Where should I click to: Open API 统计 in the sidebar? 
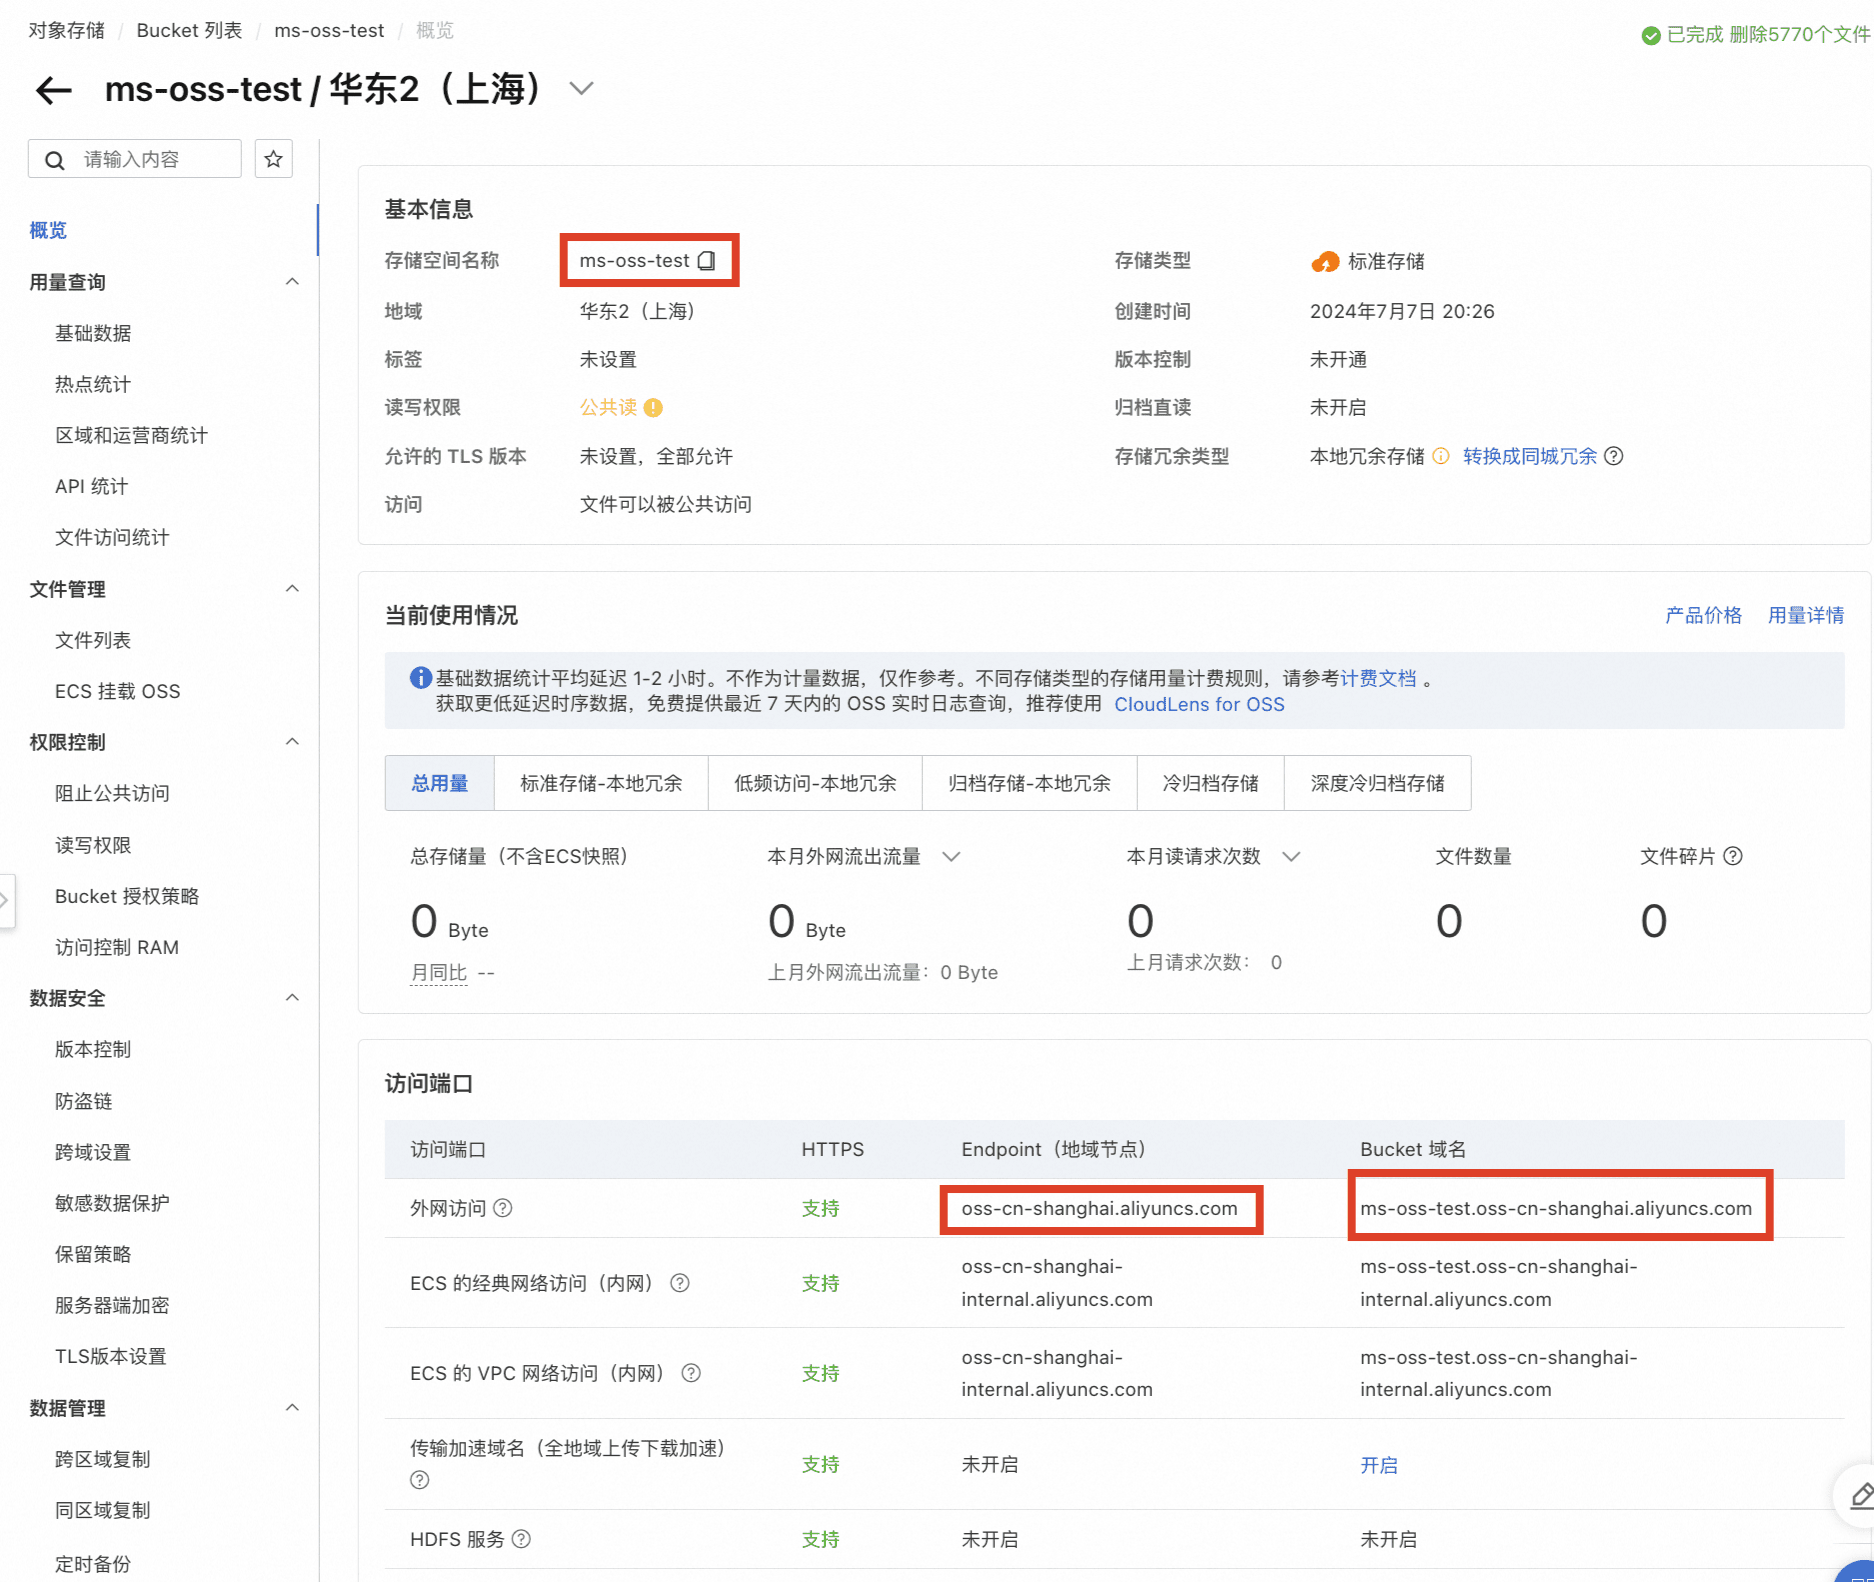[x=91, y=486]
